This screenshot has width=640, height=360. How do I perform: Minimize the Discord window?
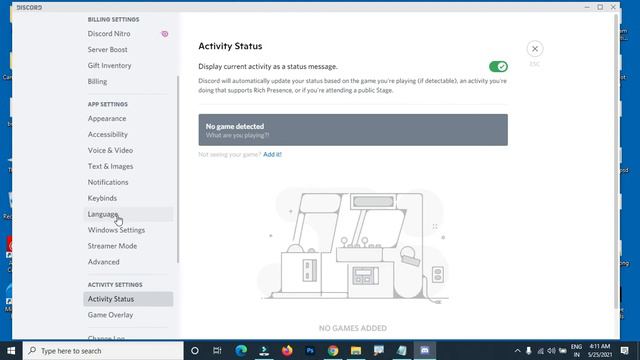click(587, 7)
